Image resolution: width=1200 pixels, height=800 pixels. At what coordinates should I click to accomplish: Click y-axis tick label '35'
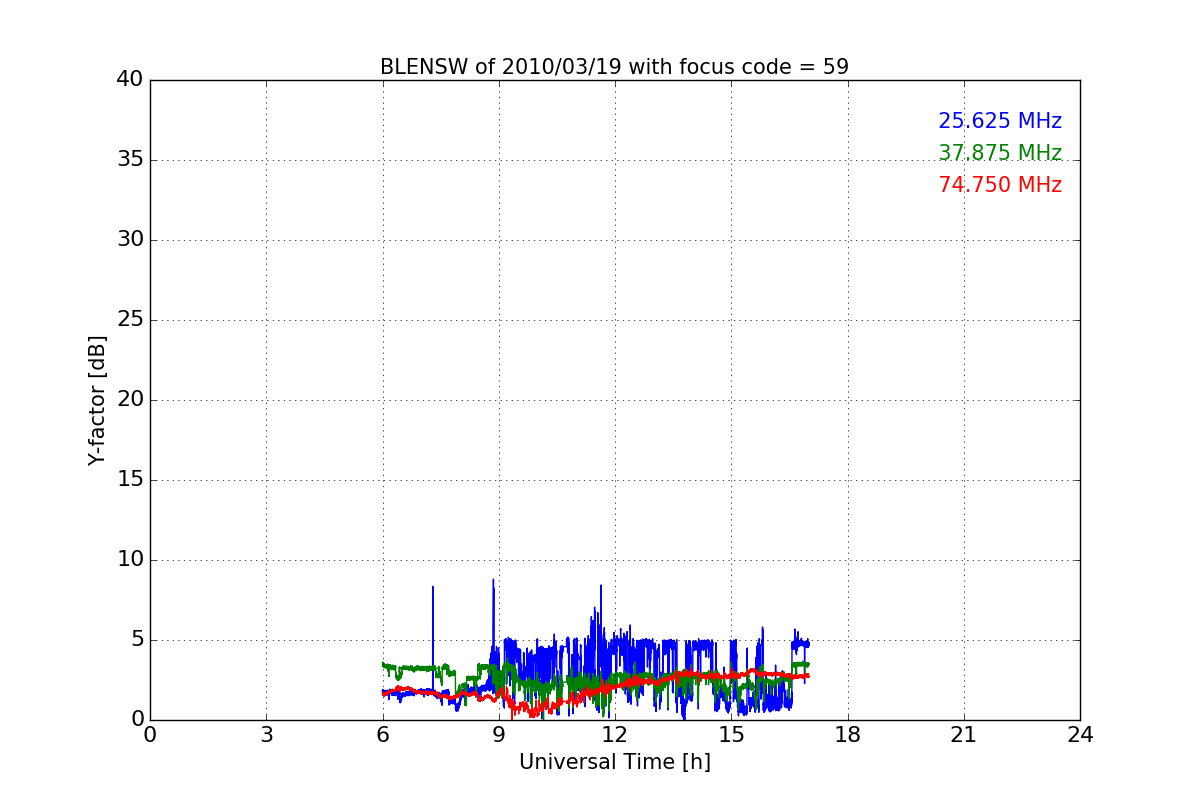pos(130,160)
